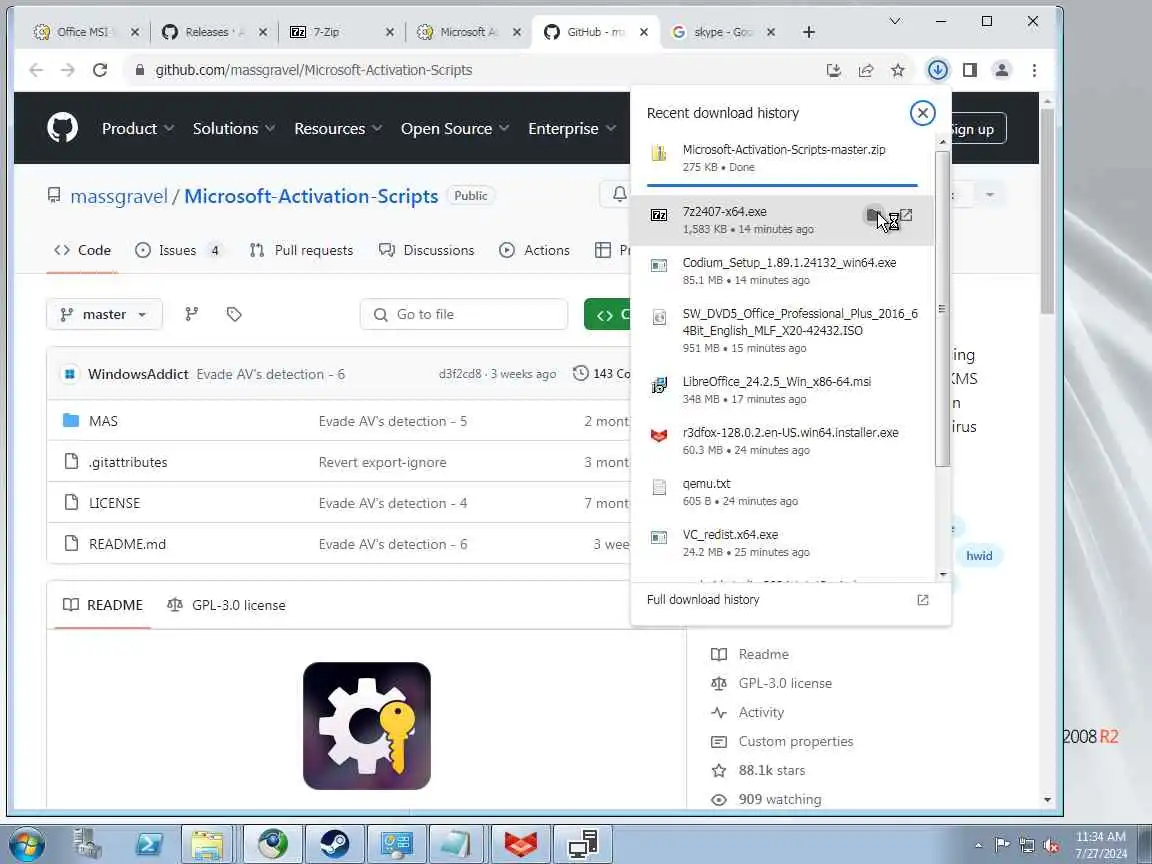Open the Actions tab
The width and height of the screenshot is (1152, 864).
(534, 251)
